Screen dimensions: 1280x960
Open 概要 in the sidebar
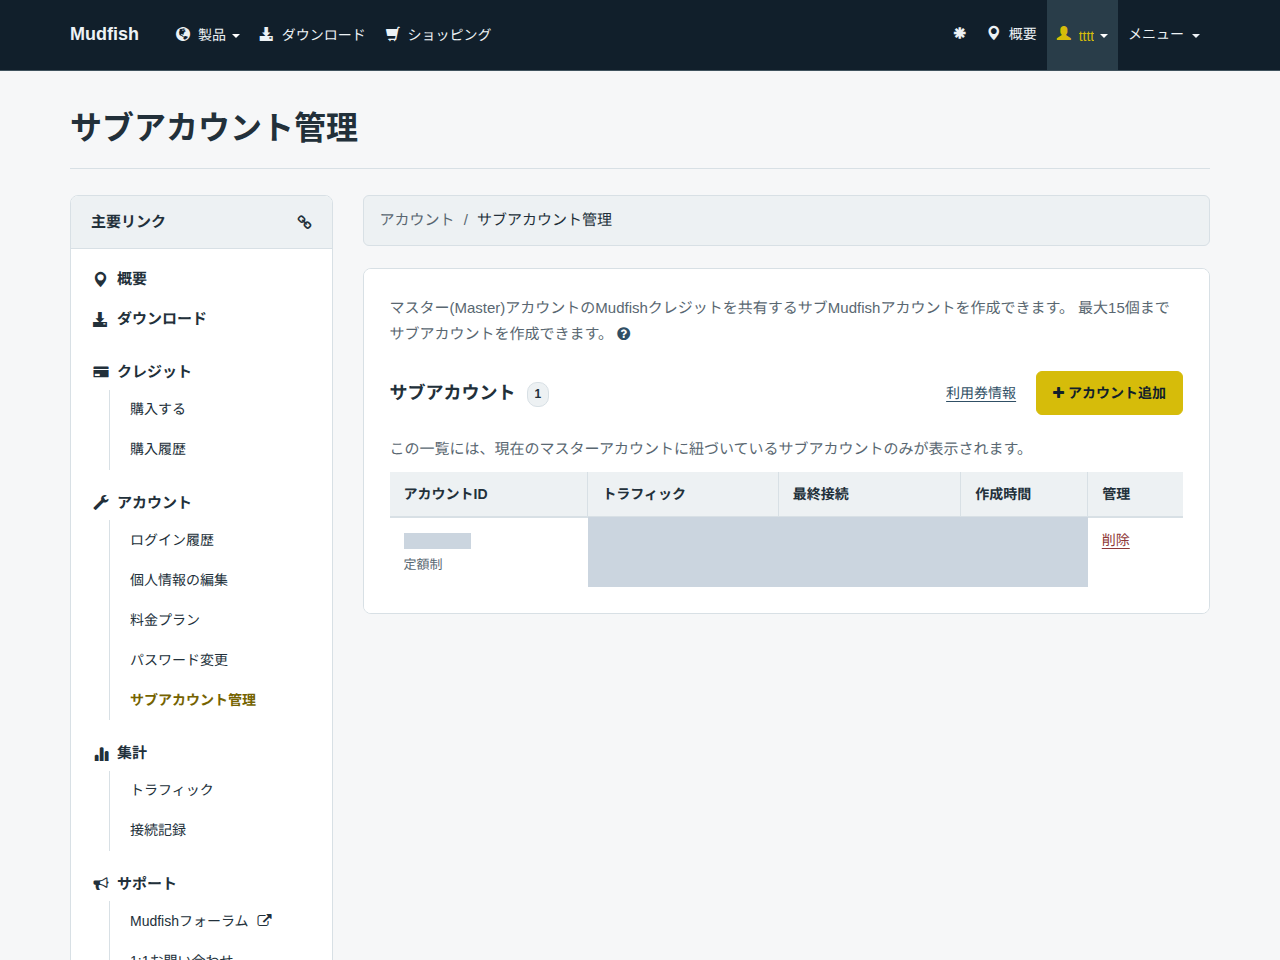[132, 279]
